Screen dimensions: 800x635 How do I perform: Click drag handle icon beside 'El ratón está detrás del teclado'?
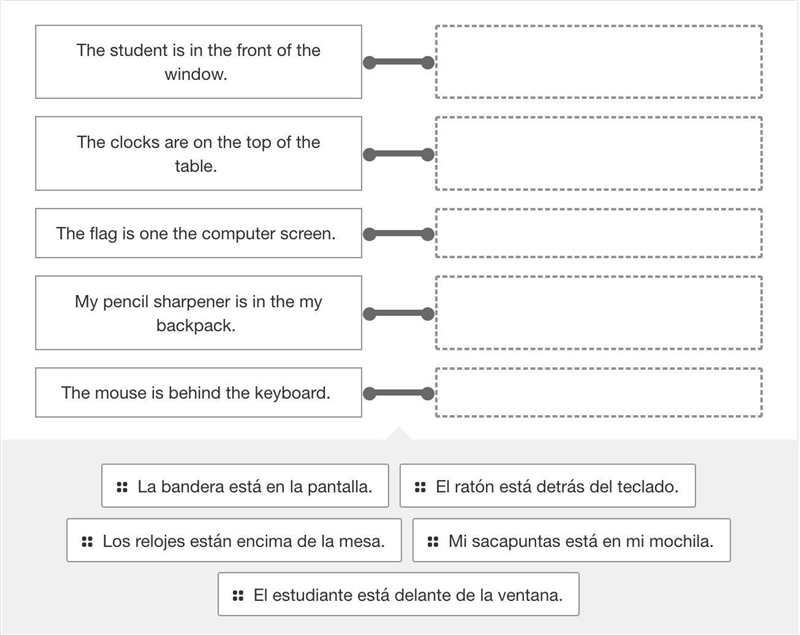coord(420,487)
